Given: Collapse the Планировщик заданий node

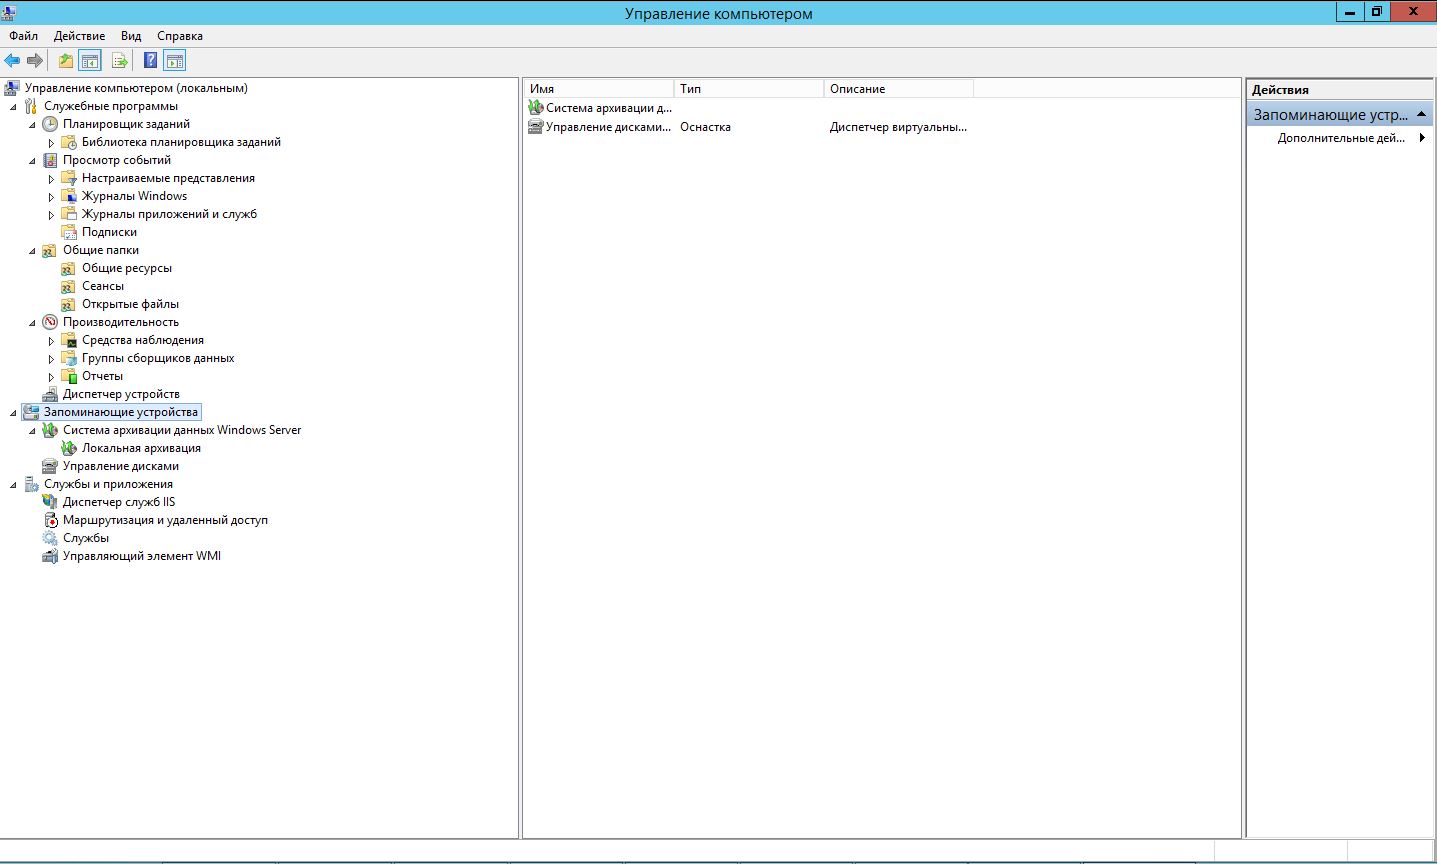Looking at the screenshot, I should pyautogui.click(x=32, y=125).
